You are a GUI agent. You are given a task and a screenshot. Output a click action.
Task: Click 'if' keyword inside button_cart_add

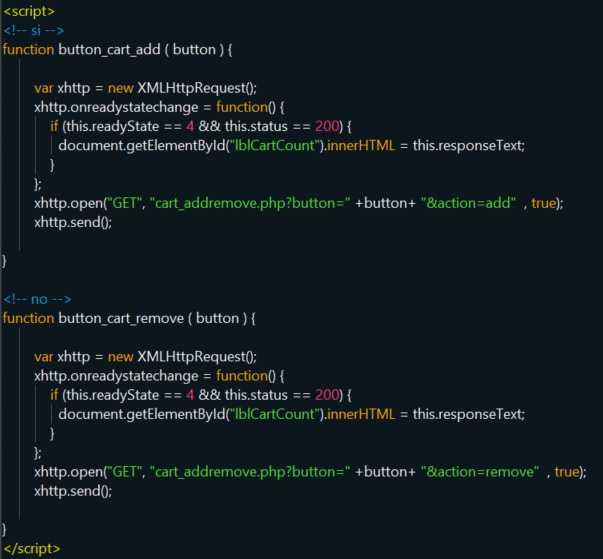[54, 126]
